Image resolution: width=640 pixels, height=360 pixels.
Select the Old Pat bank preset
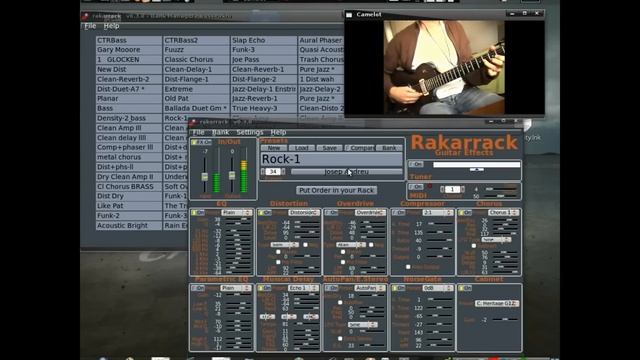click(x=196, y=99)
